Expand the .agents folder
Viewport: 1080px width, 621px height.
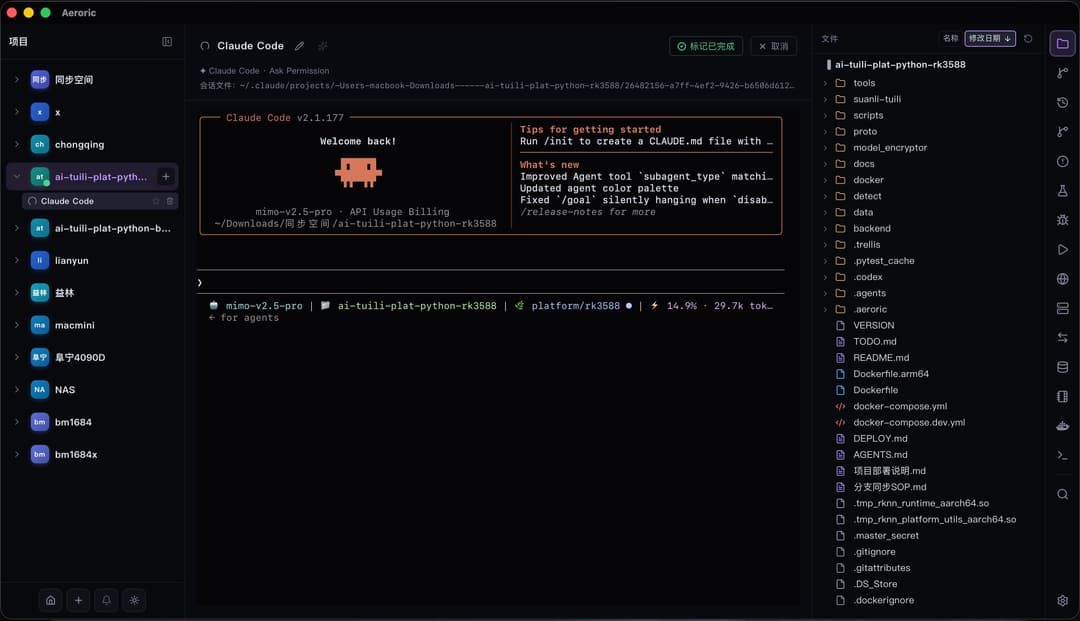(x=825, y=293)
